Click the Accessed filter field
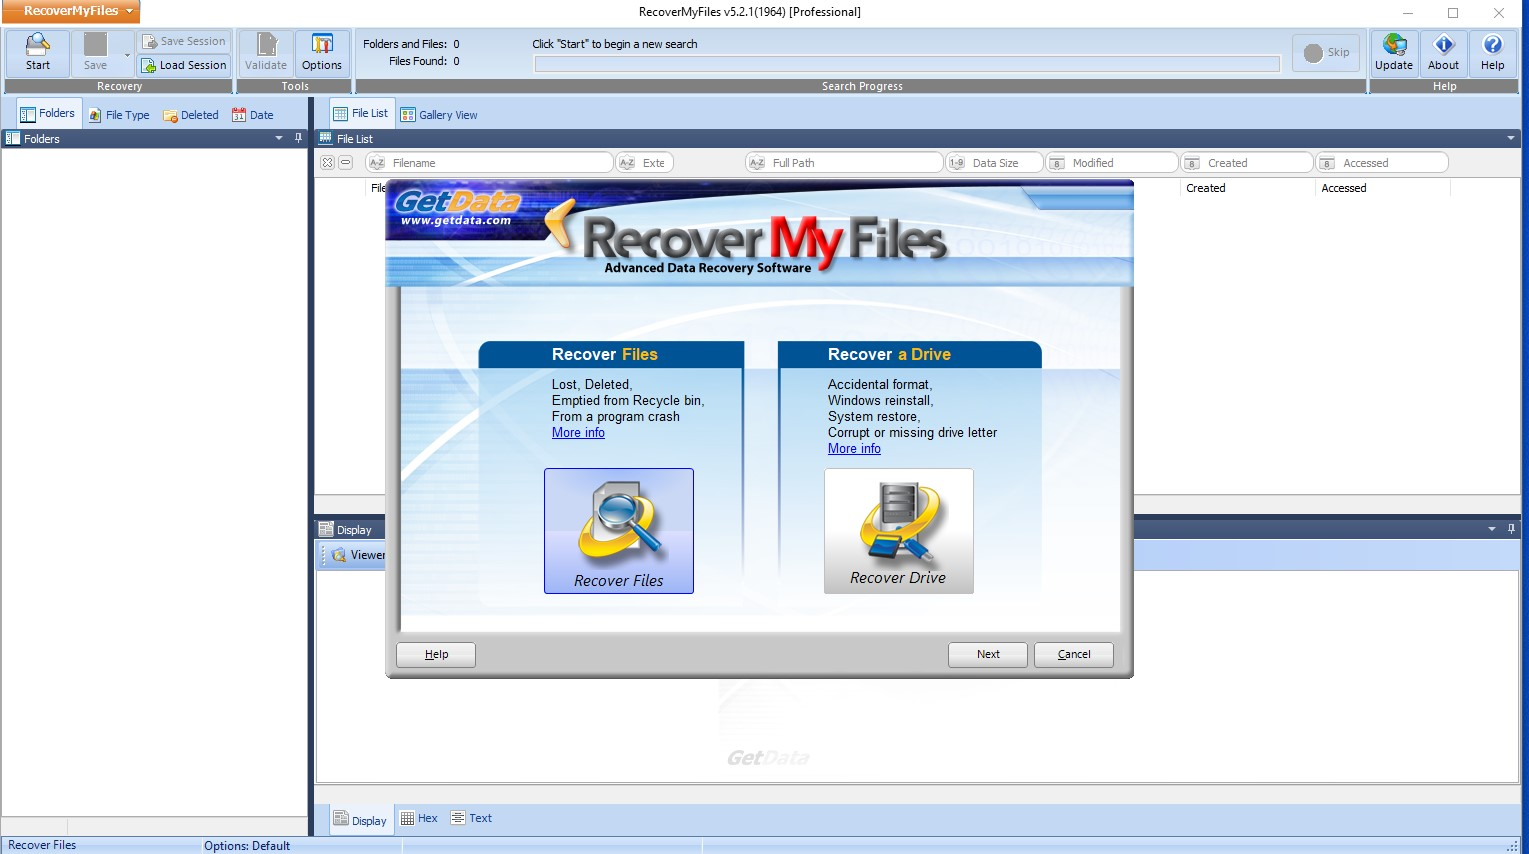The width and height of the screenshot is (1529, 854). point(1382,163)
